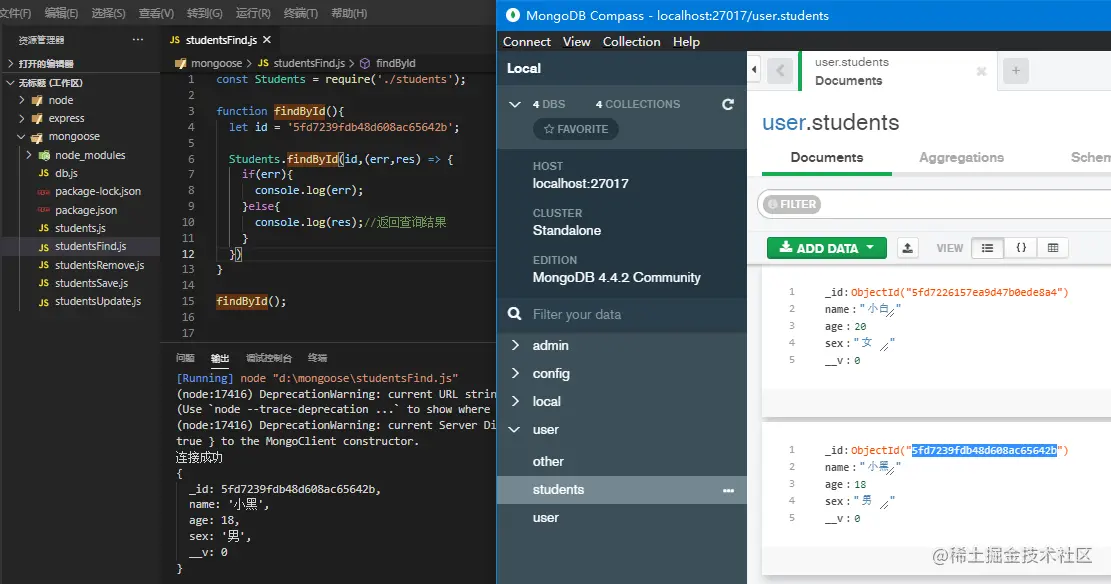
Task: Switch to Documents tab
Action: 826,157
